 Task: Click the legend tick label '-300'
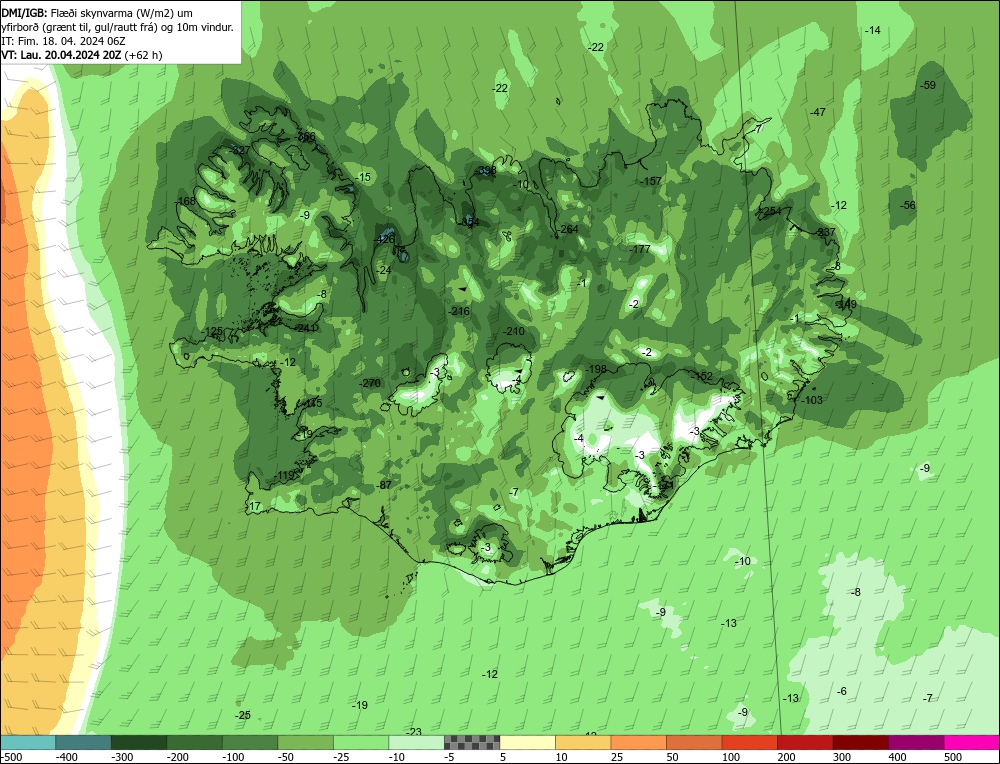tap(122, 757)
